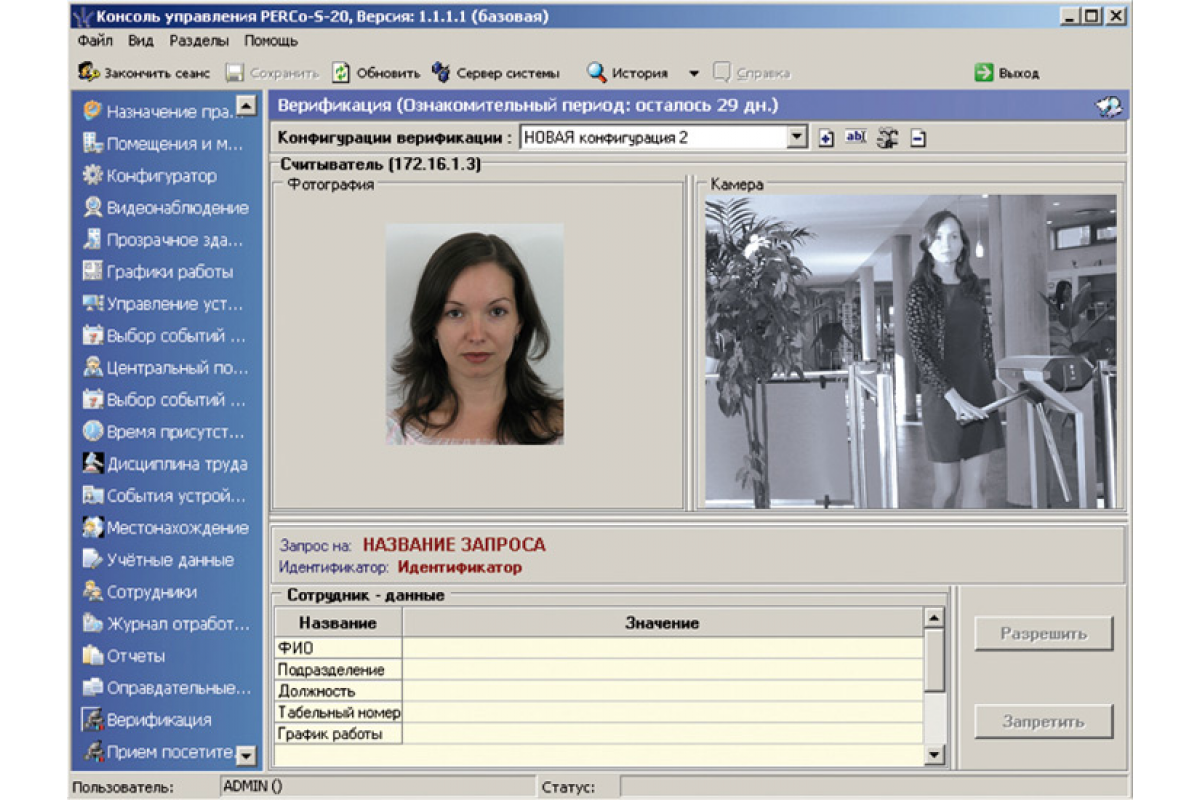The height and width of the screenshot is (800, 1200).
Task: Open the Разделы menu
Action: (x=199, y=41)
